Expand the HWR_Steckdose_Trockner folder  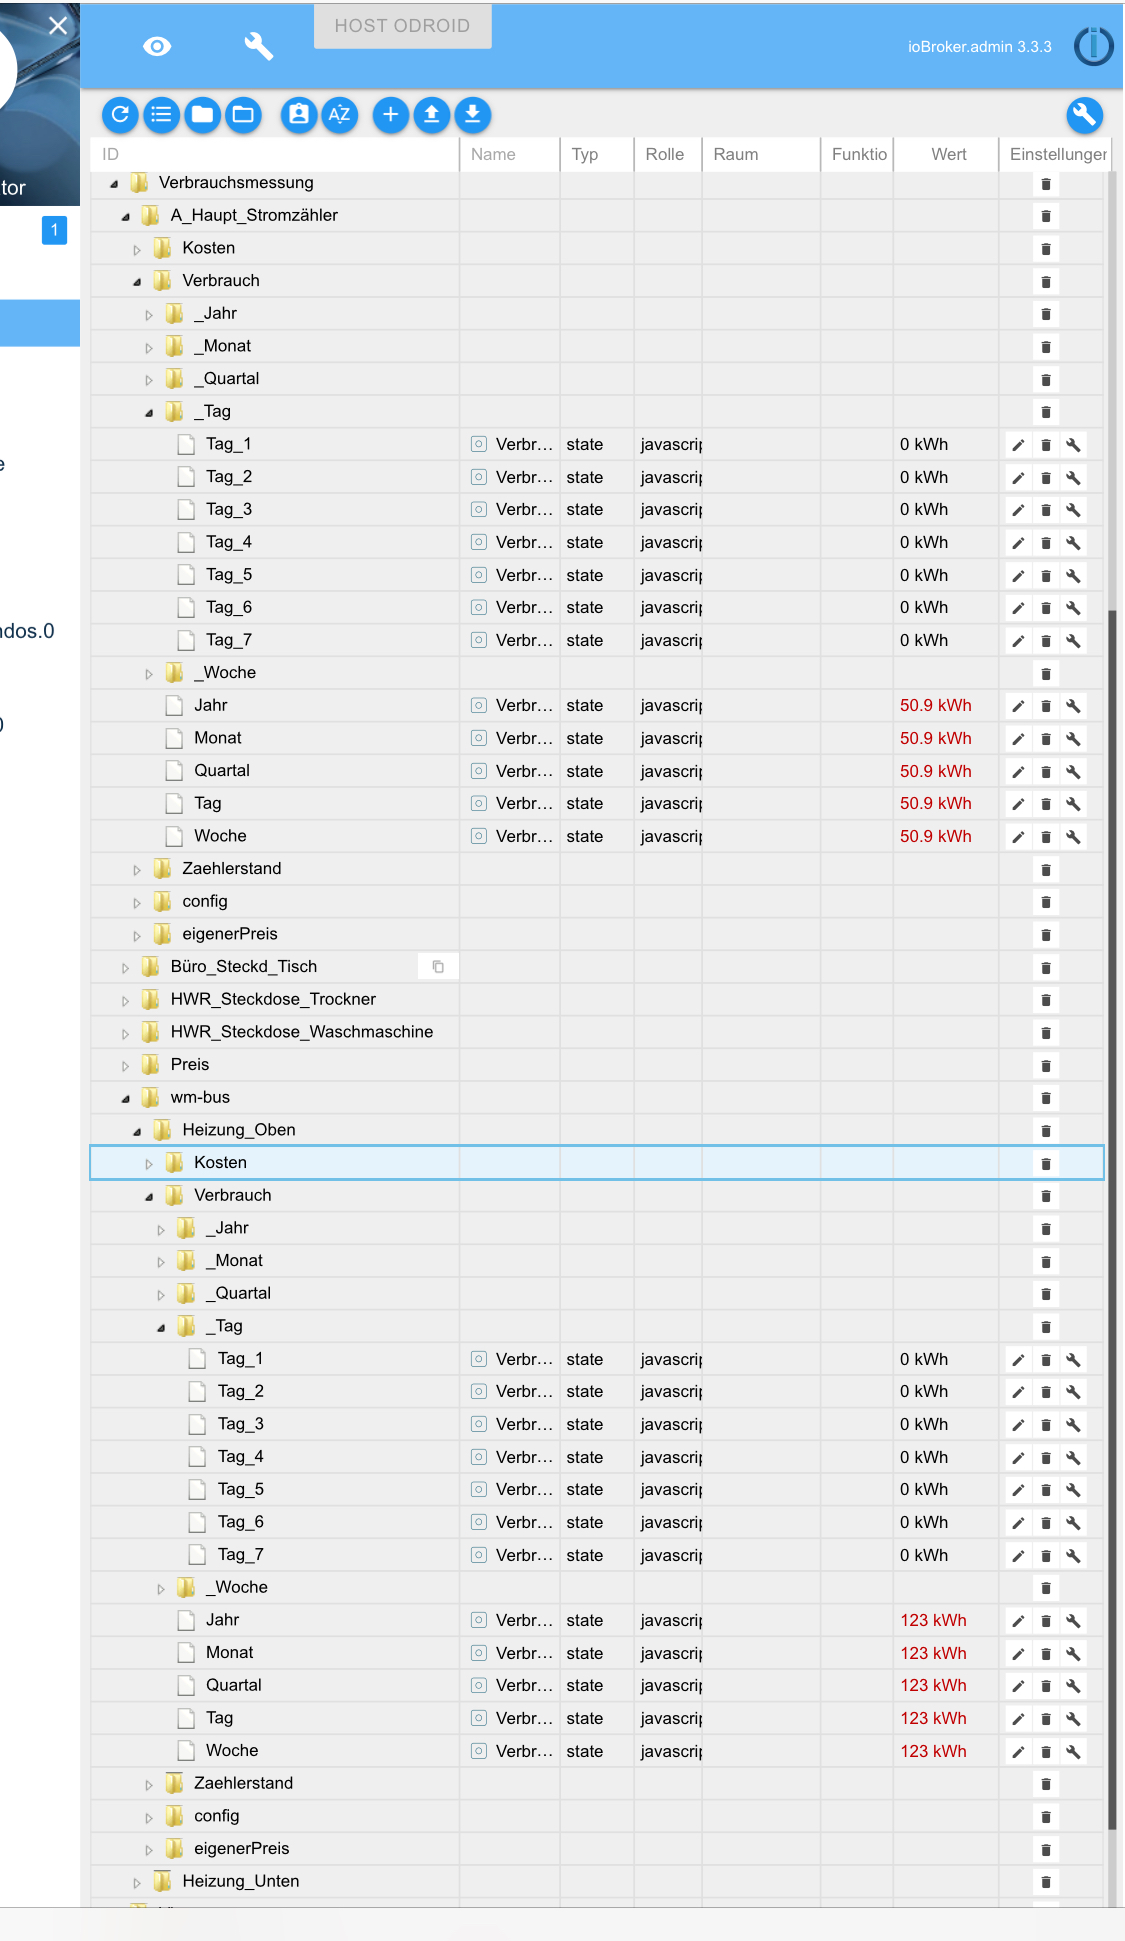click(x=126, y=1000)
